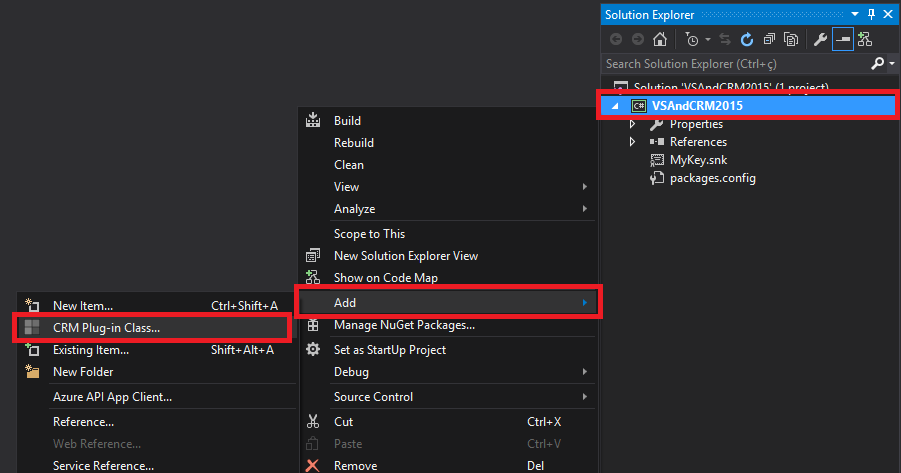901x473 pixels.
Task: Open the View Class Diagram icon
Action: pos(864,40)
